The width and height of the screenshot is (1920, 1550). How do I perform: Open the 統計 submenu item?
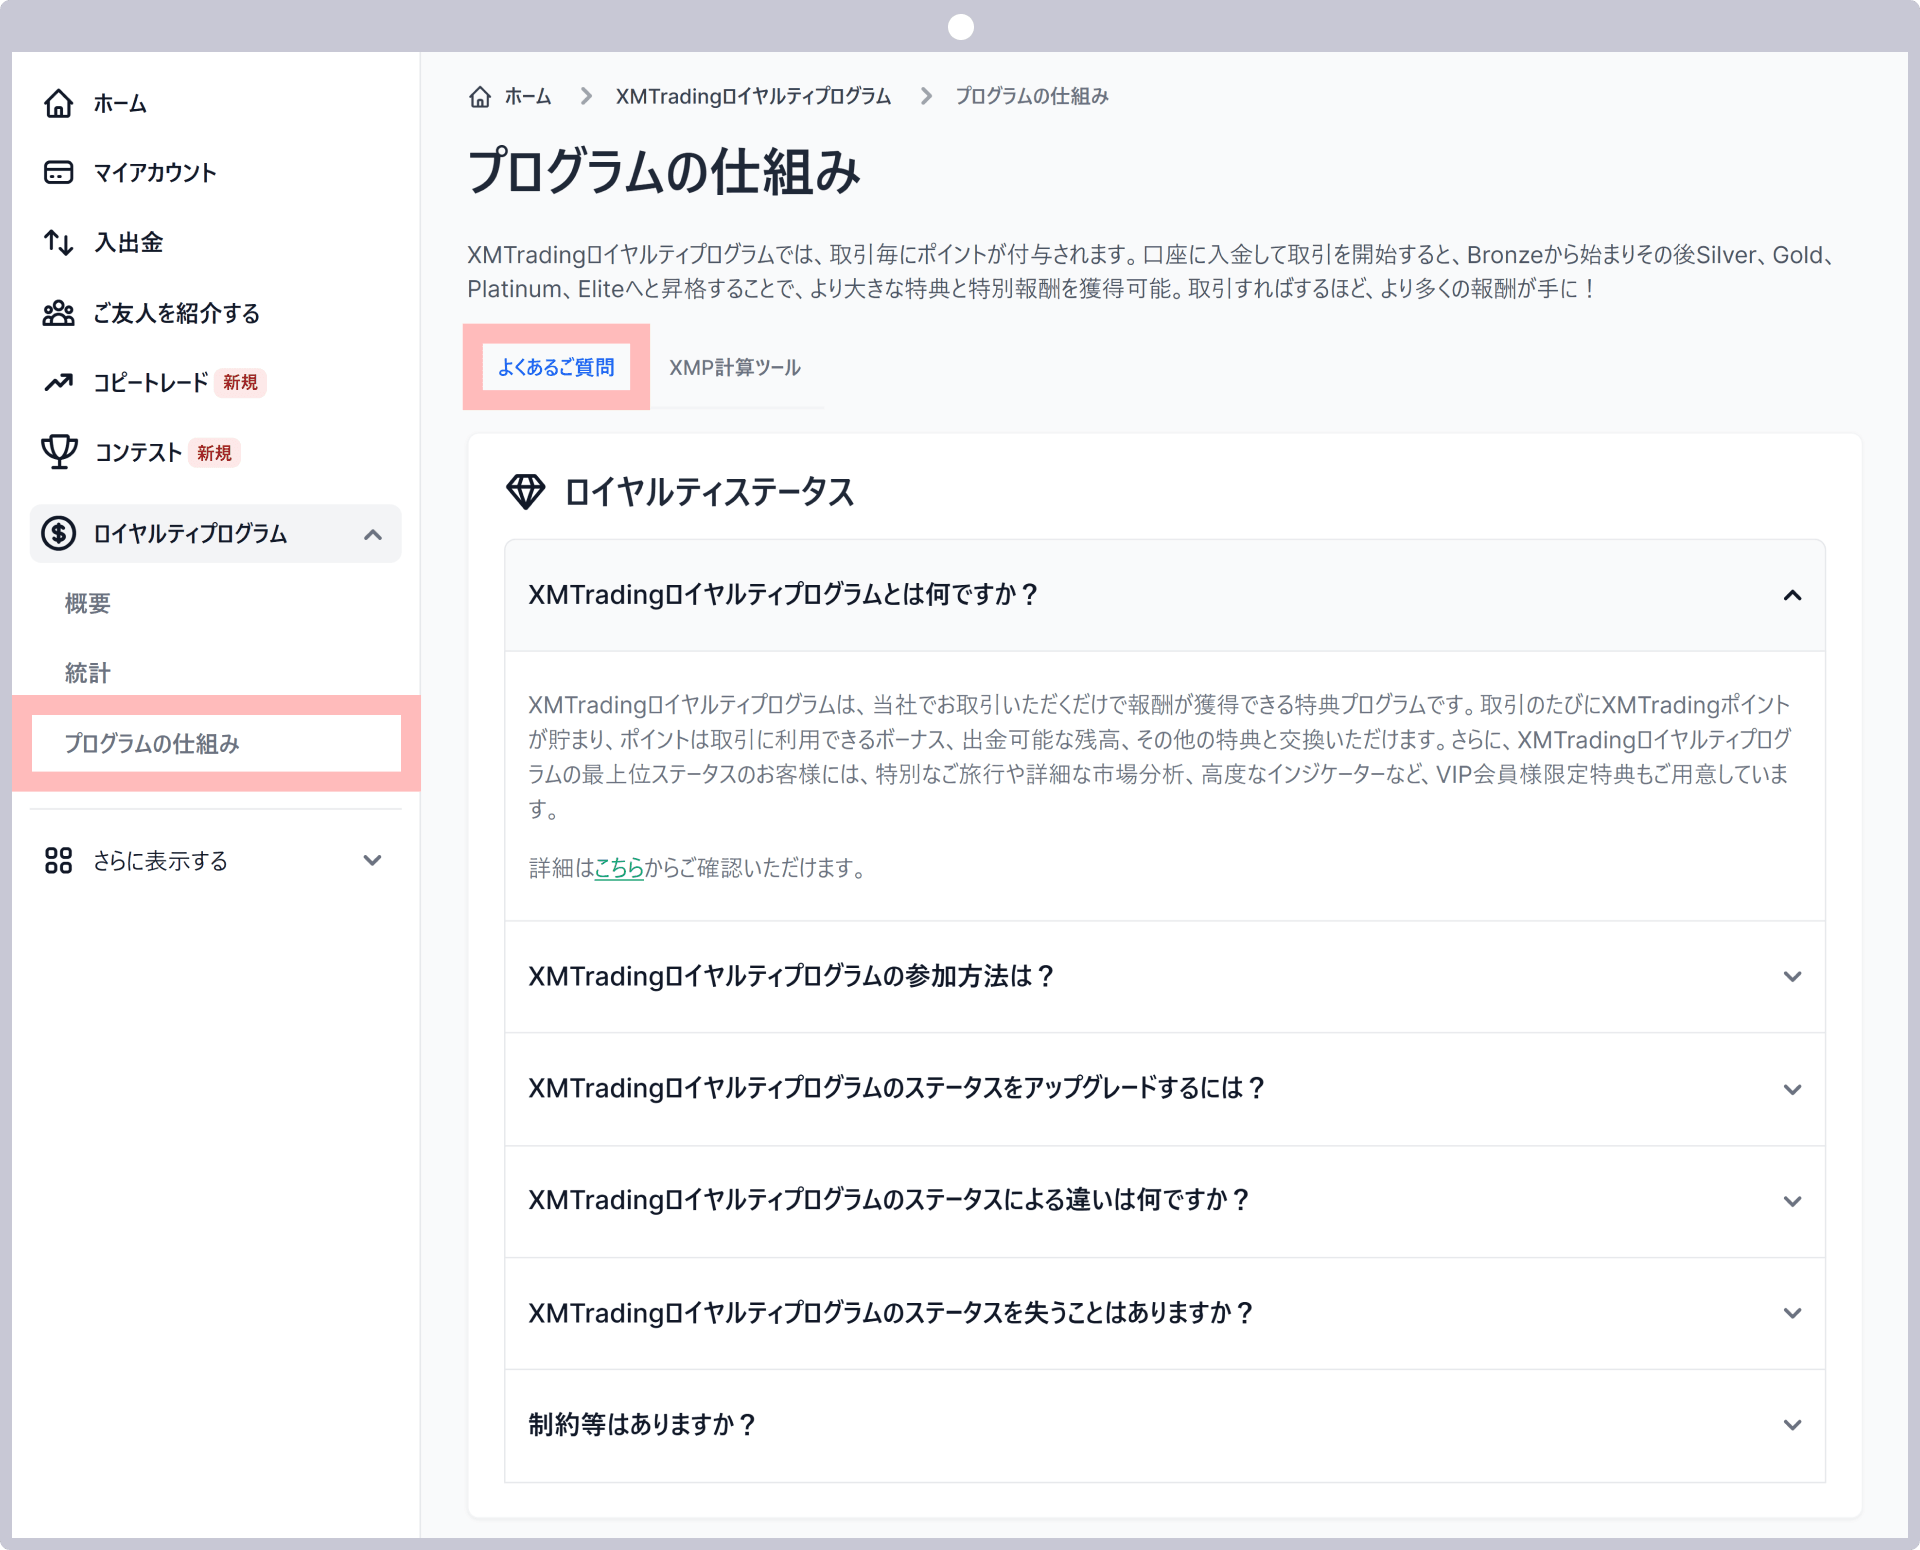[88, 673]
